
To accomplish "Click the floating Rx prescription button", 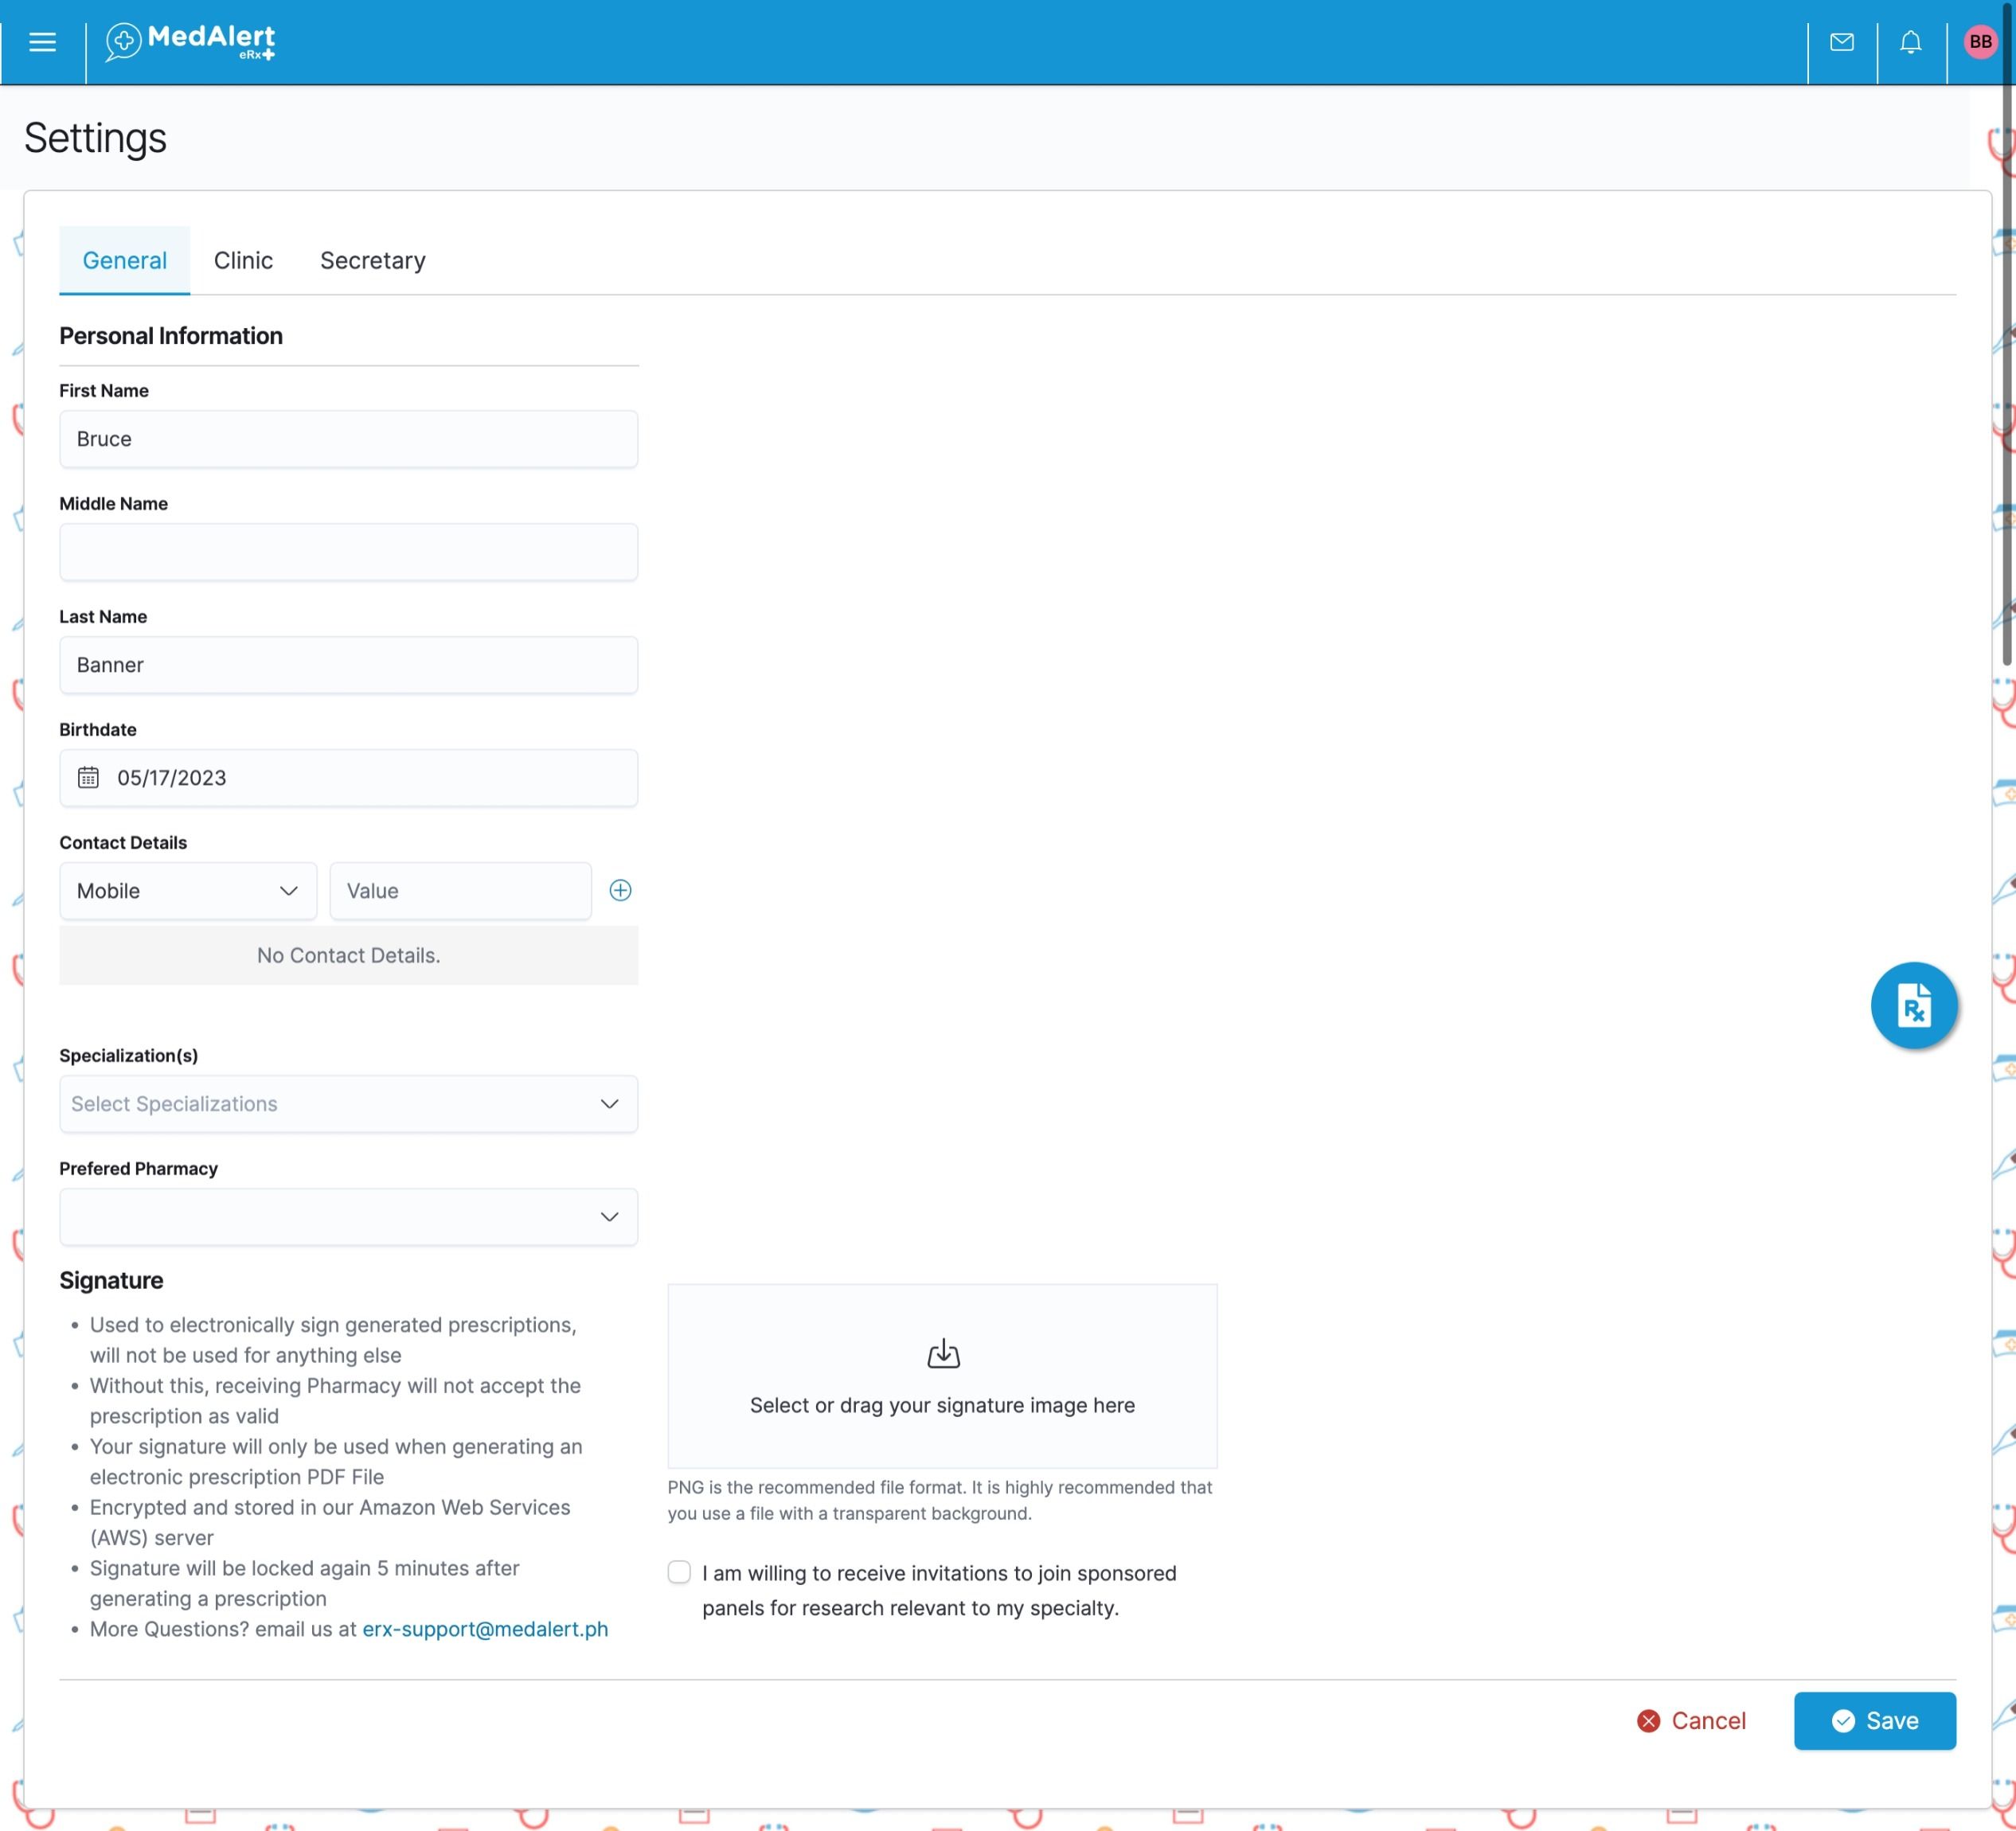I will click(1913, 1005).
